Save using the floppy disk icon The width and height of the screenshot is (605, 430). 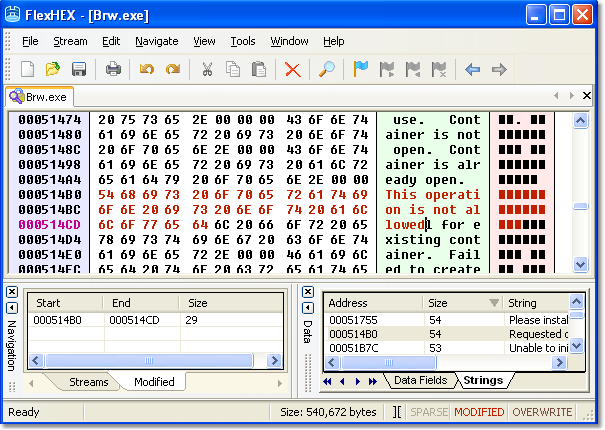click(x=79, y=69)
